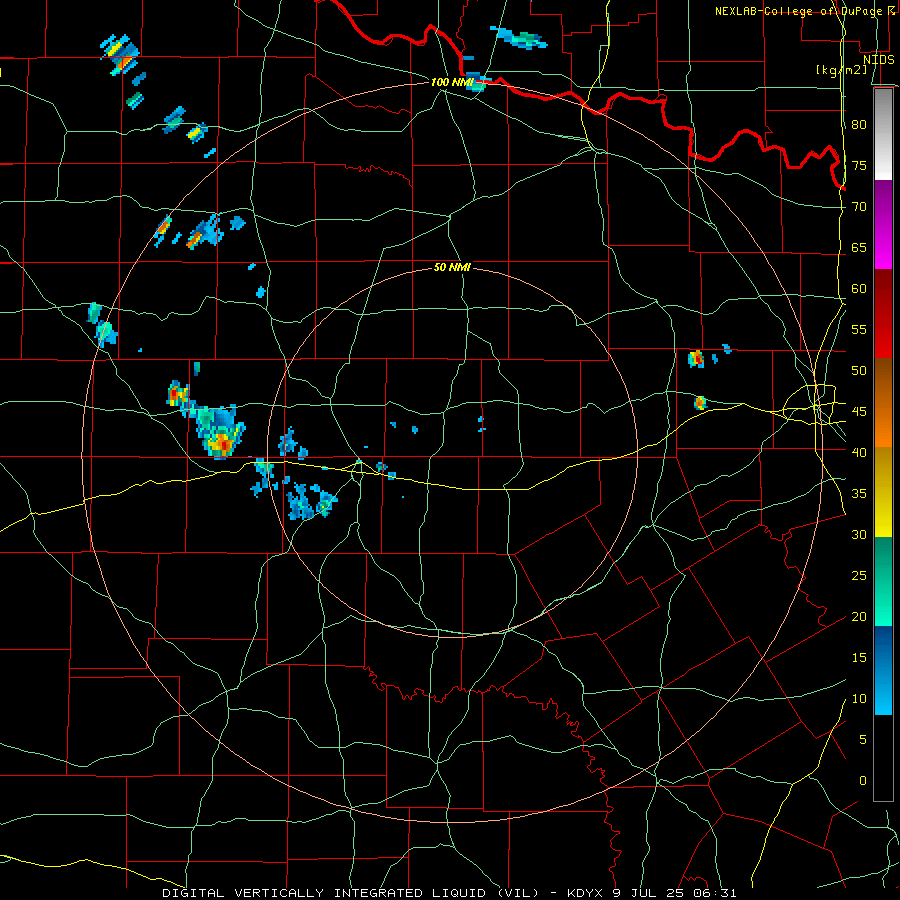
Task: Select the 25 value on the VIL scale
Action: 859,576
